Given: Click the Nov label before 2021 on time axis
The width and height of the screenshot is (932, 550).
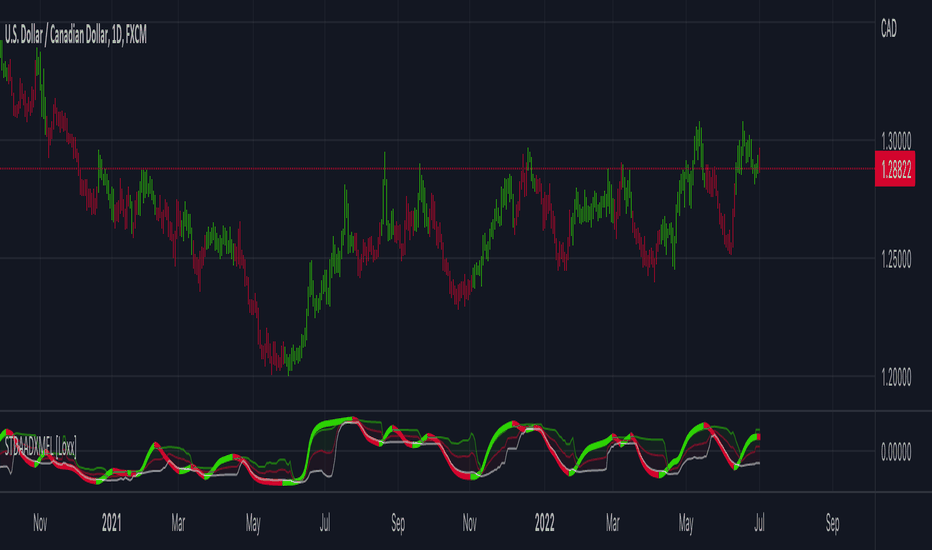Looking at the screenshot, I should [x=40, y=523].
